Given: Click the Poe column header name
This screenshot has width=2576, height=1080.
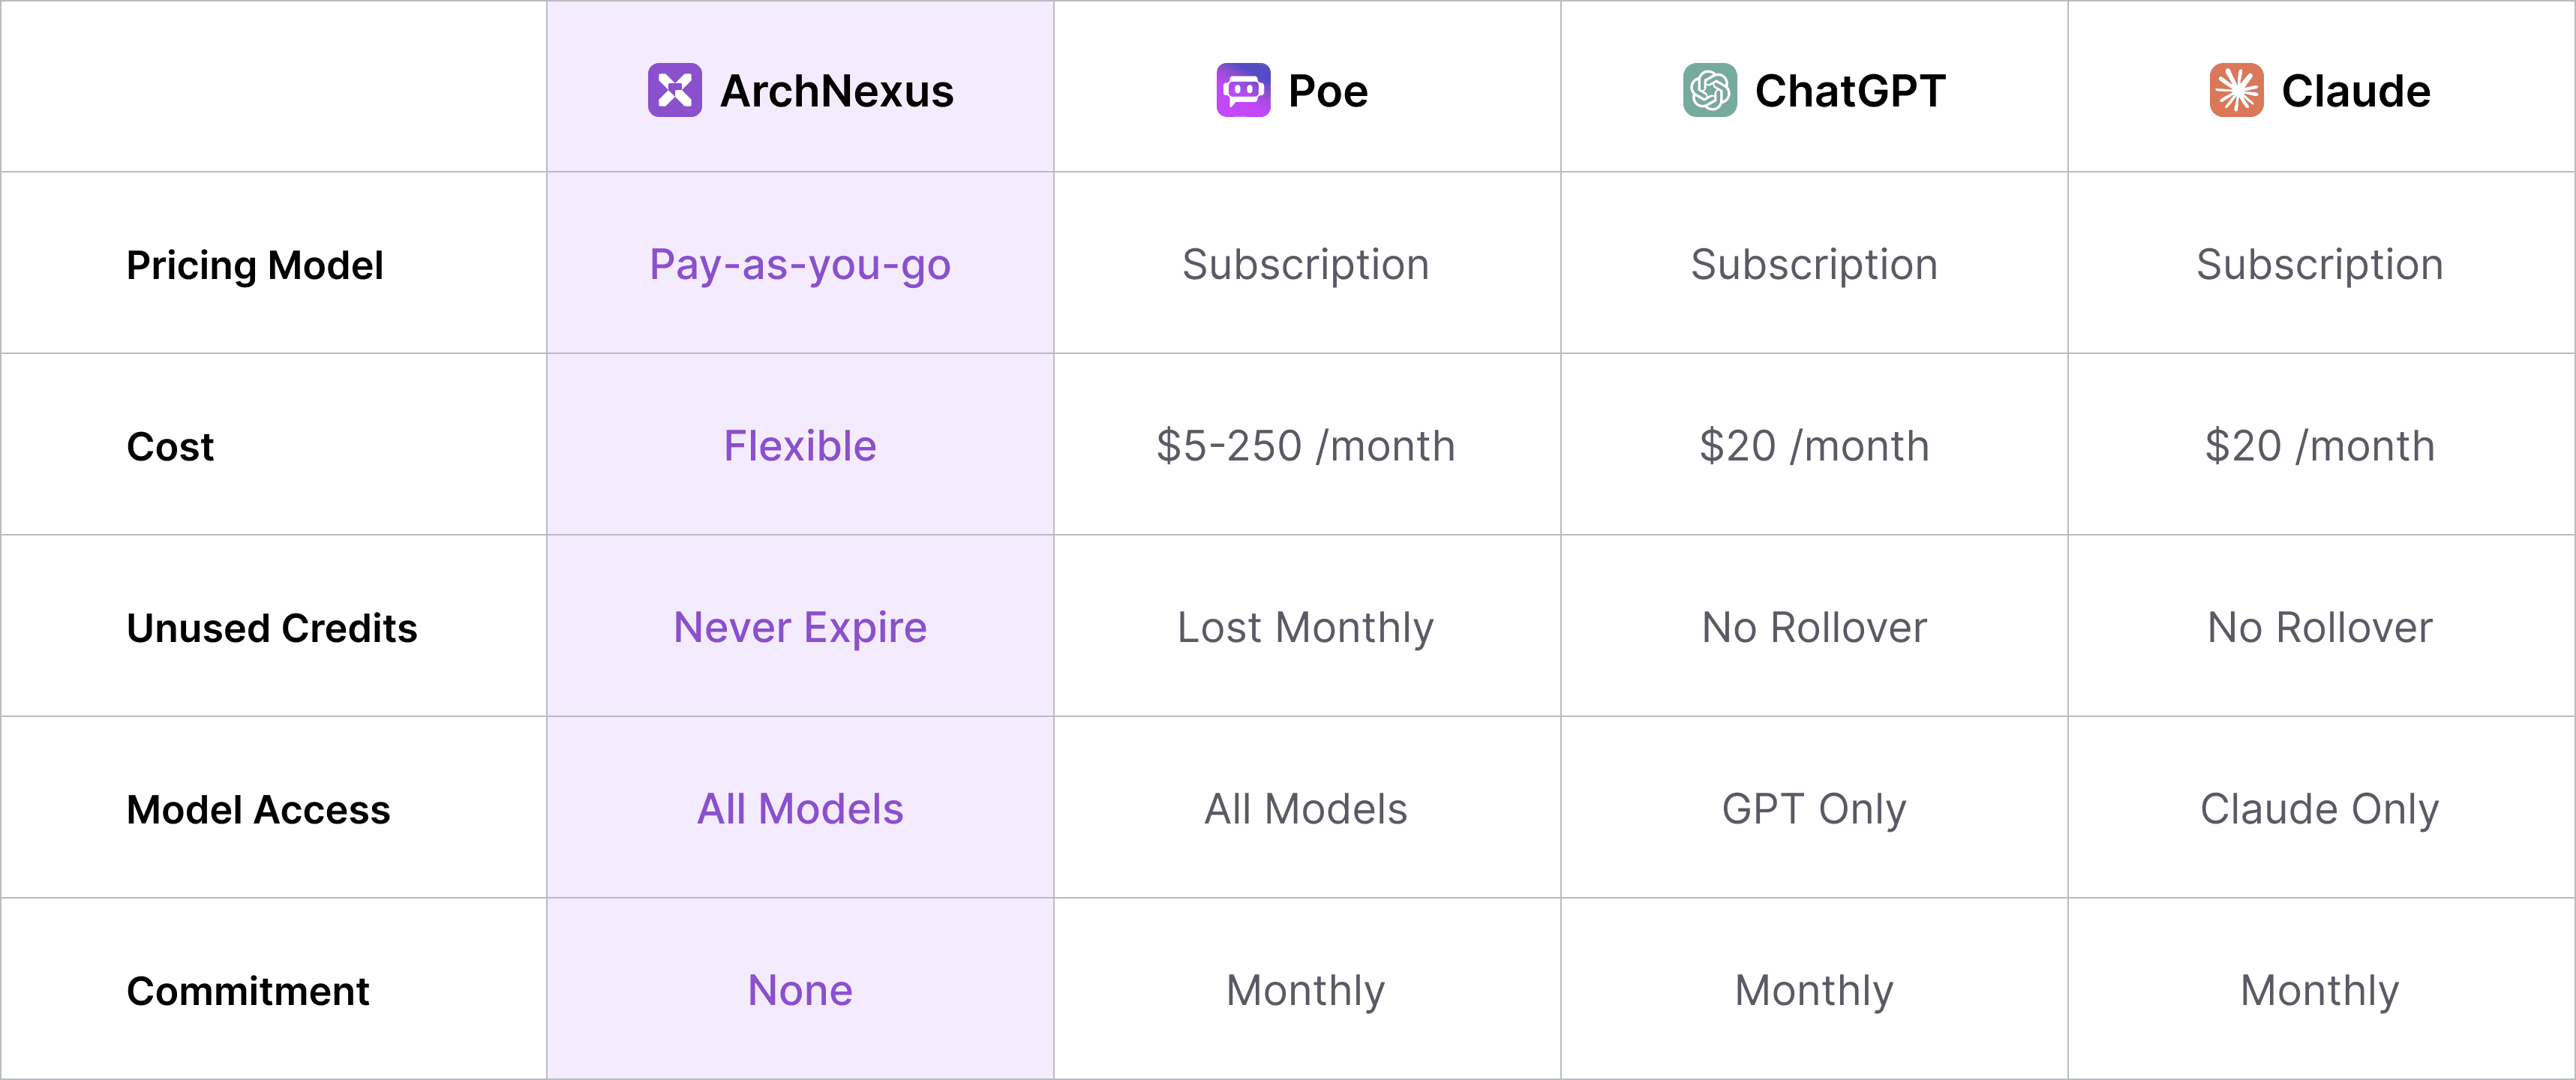Looking at the screenshot, I should coord(1327,91).
